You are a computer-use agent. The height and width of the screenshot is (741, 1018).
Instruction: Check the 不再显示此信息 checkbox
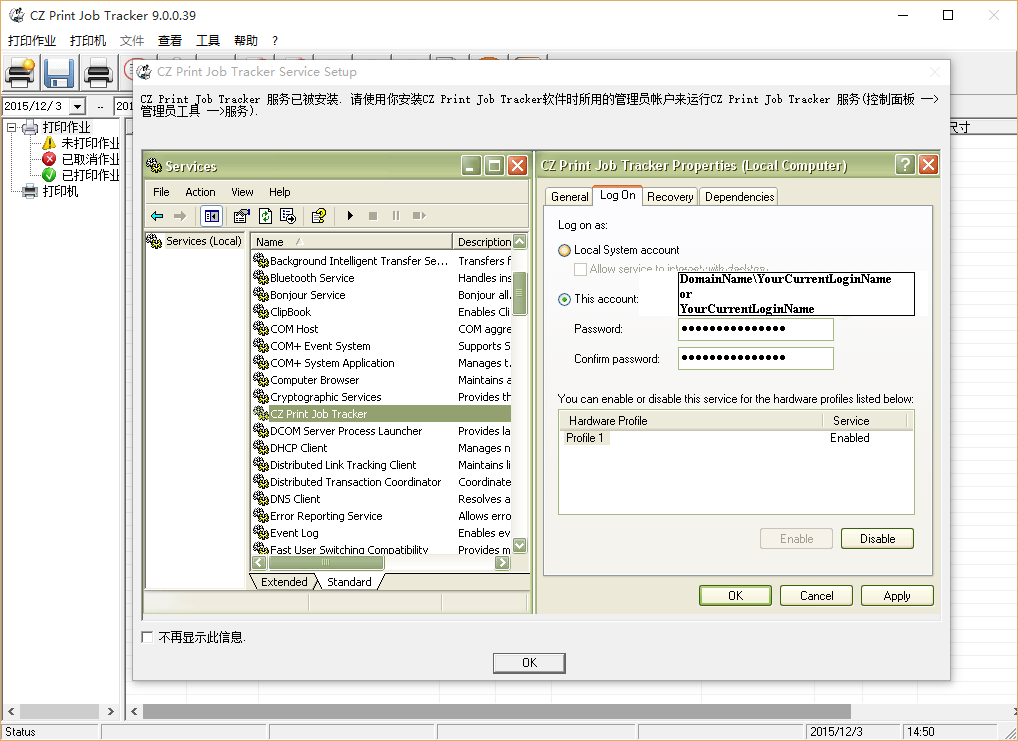click(x=148, y=637)
